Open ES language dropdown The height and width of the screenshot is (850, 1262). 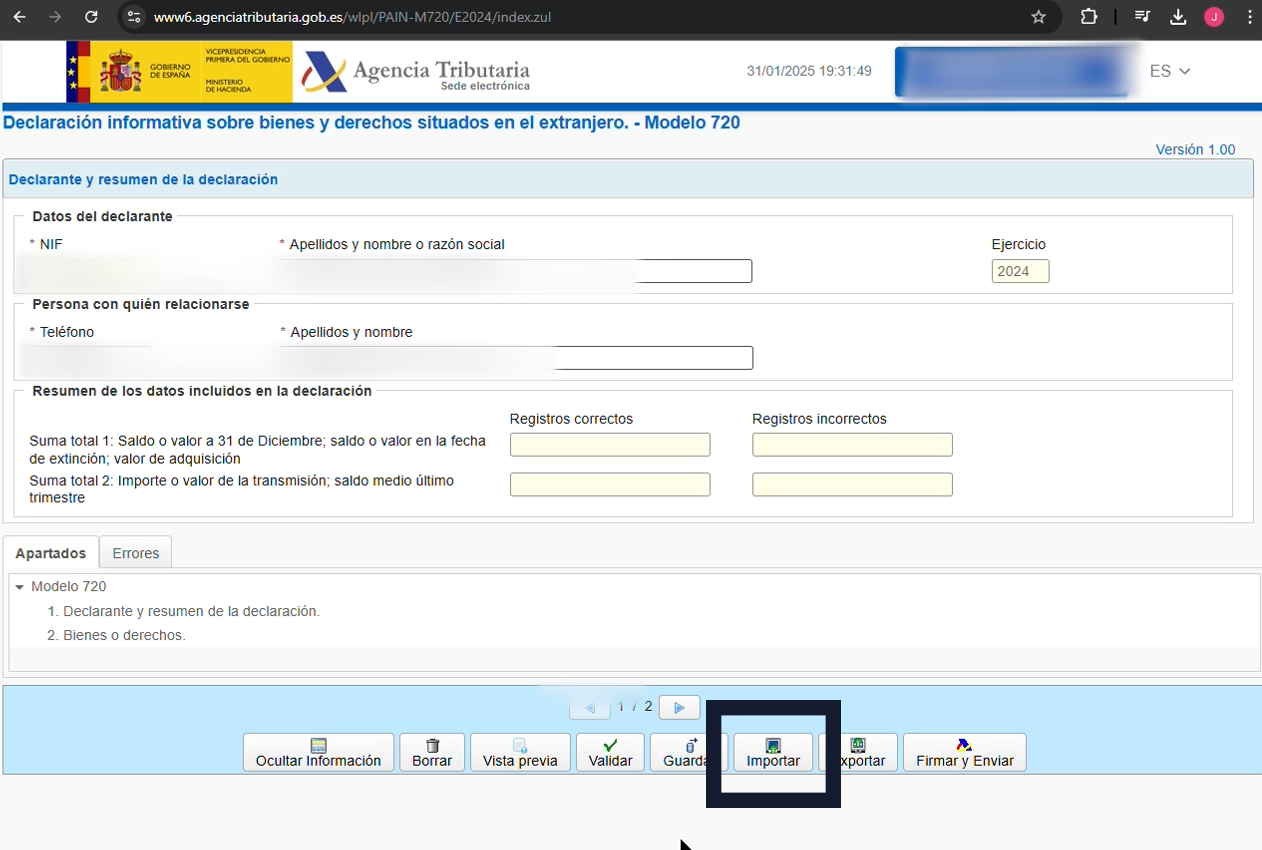pos(1169,71)
